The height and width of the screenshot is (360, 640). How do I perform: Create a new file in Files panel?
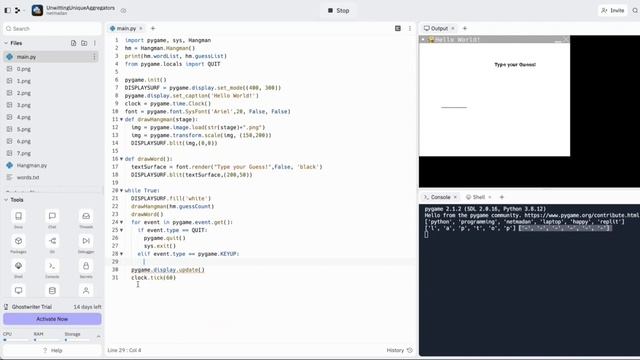[x=73, y=43]
